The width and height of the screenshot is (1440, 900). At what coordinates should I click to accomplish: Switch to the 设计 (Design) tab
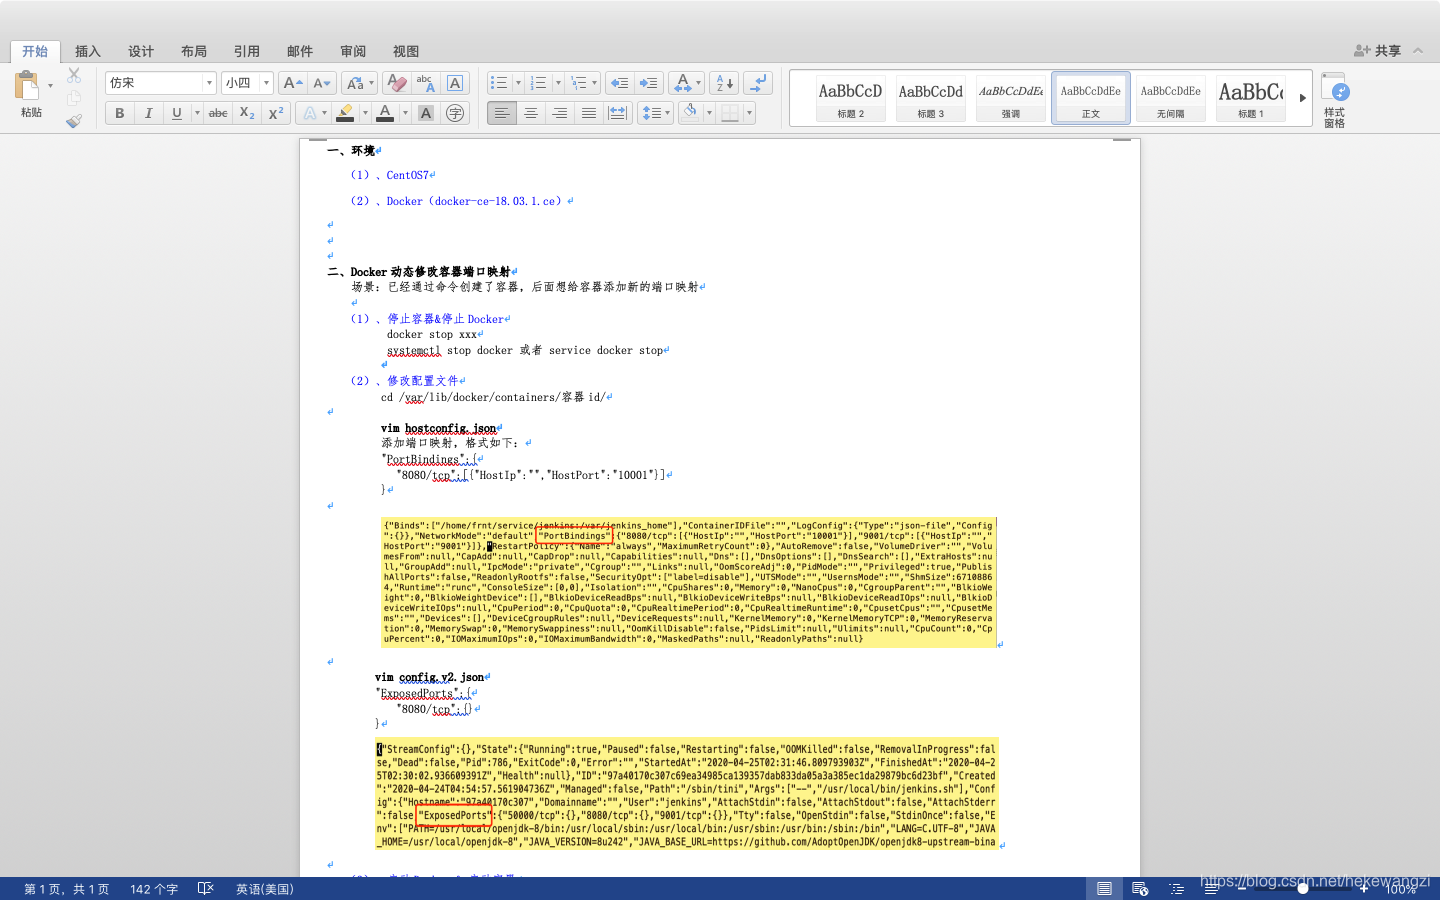click(141, 51)
